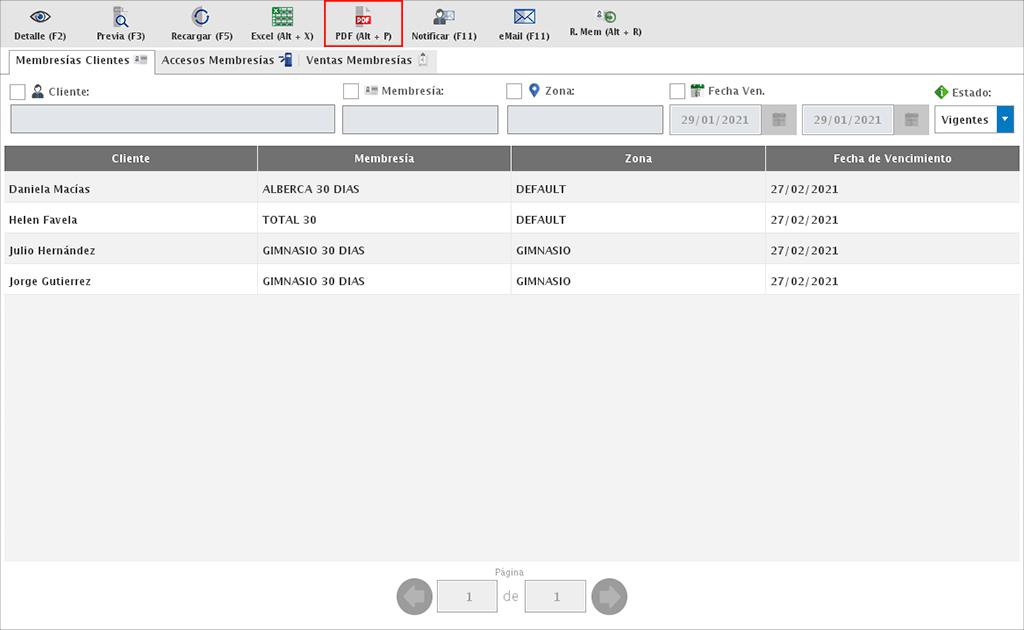The width and height of the screenshot is (1024, 630).
Task: Open Detalle (F2) eye icon
Action: click(40, 17)
